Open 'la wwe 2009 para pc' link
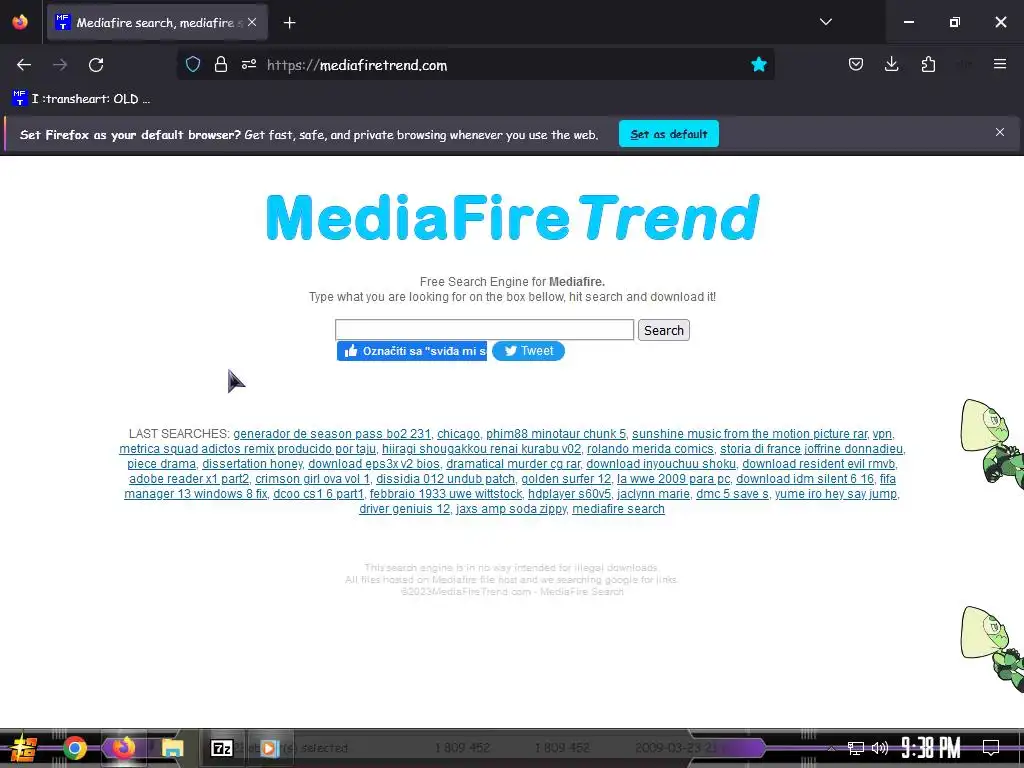 tap(673, 479)
